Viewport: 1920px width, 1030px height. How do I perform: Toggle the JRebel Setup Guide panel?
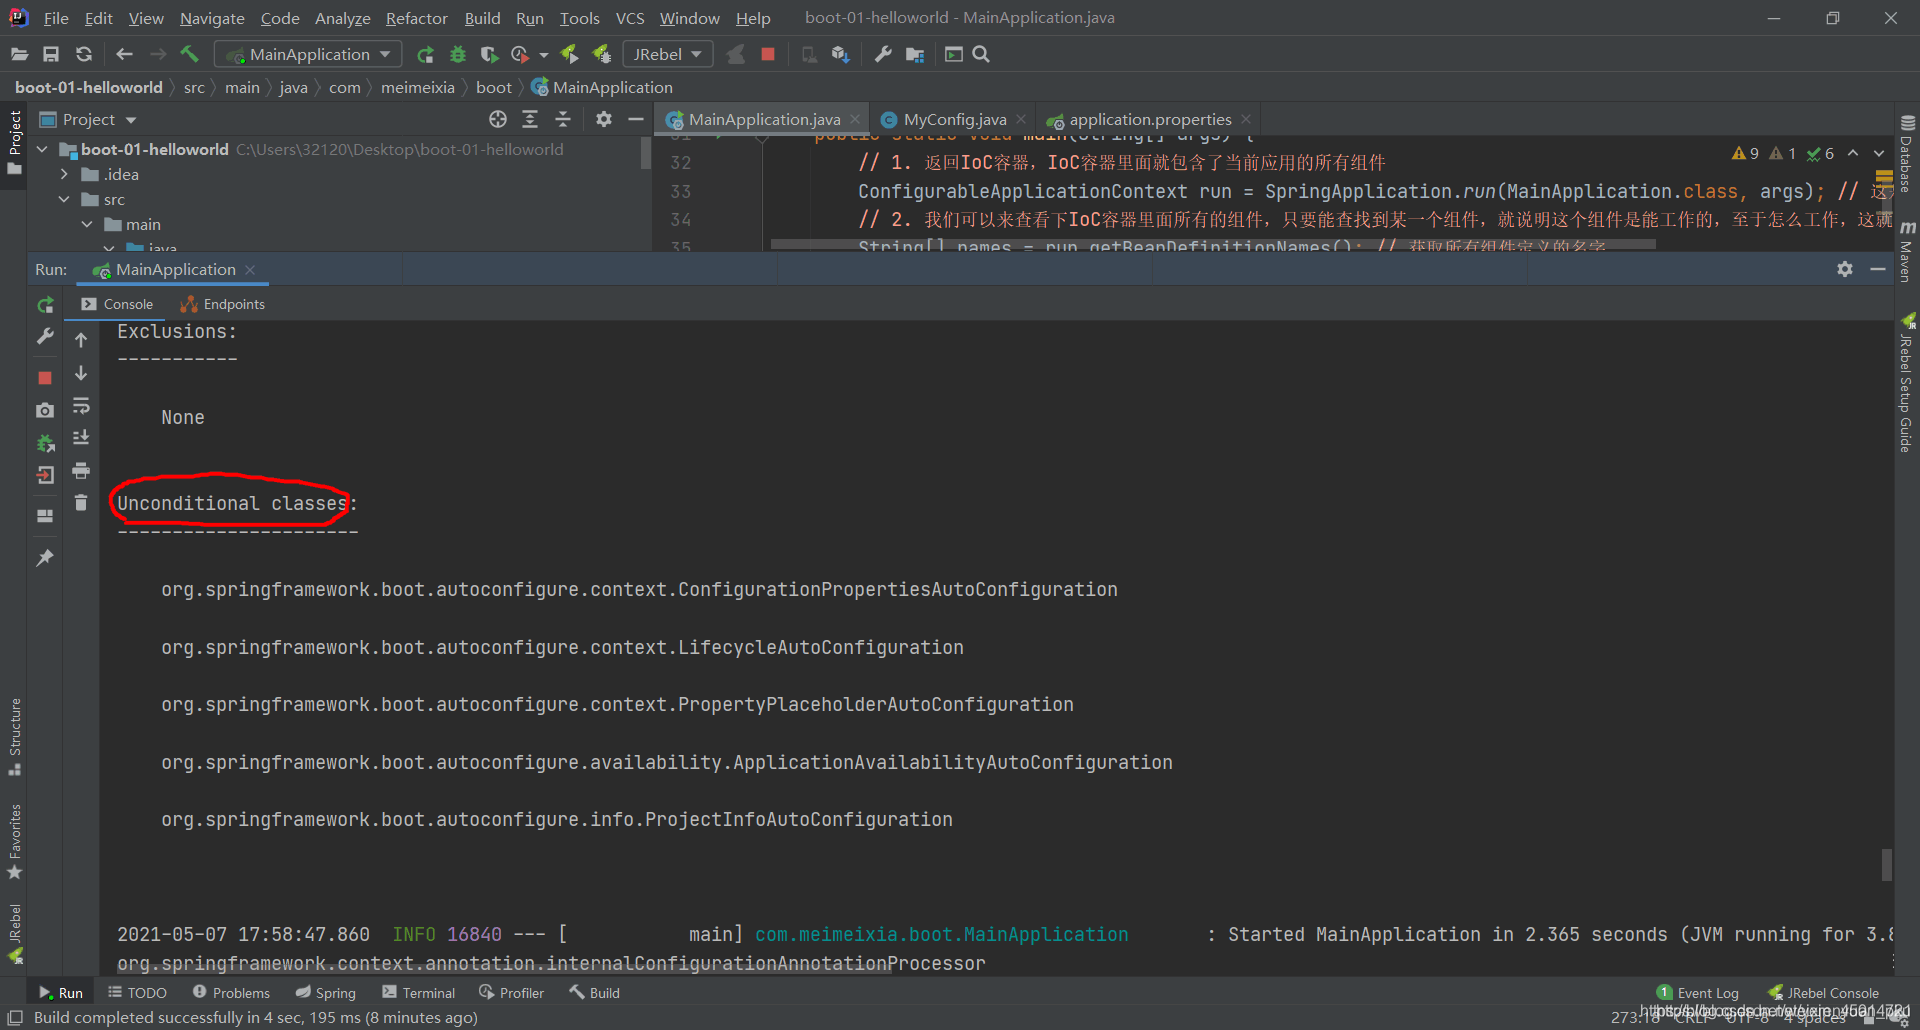1907,383
